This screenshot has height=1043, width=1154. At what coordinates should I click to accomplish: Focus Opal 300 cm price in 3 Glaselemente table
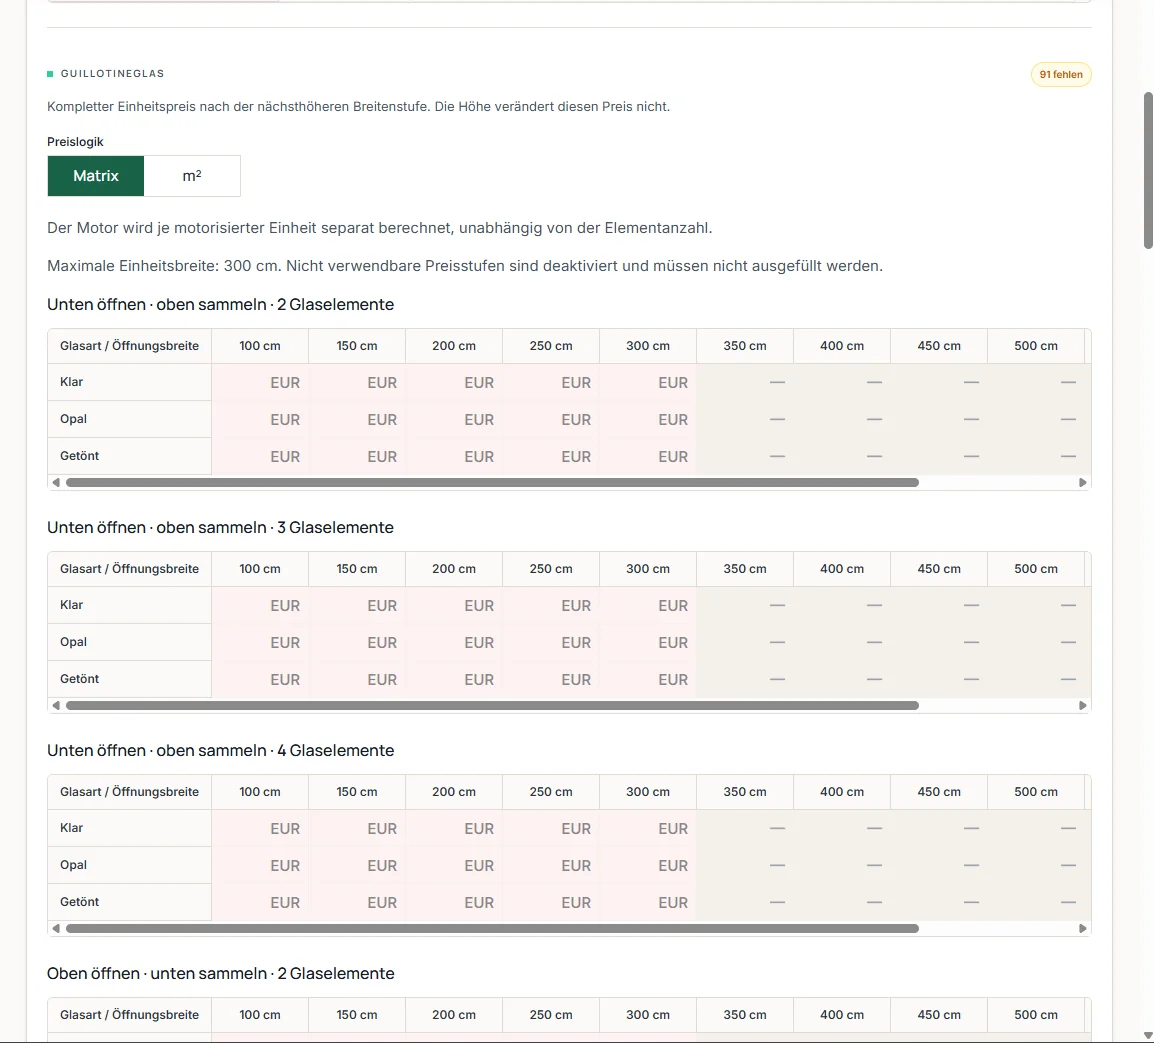click(648, 643)
